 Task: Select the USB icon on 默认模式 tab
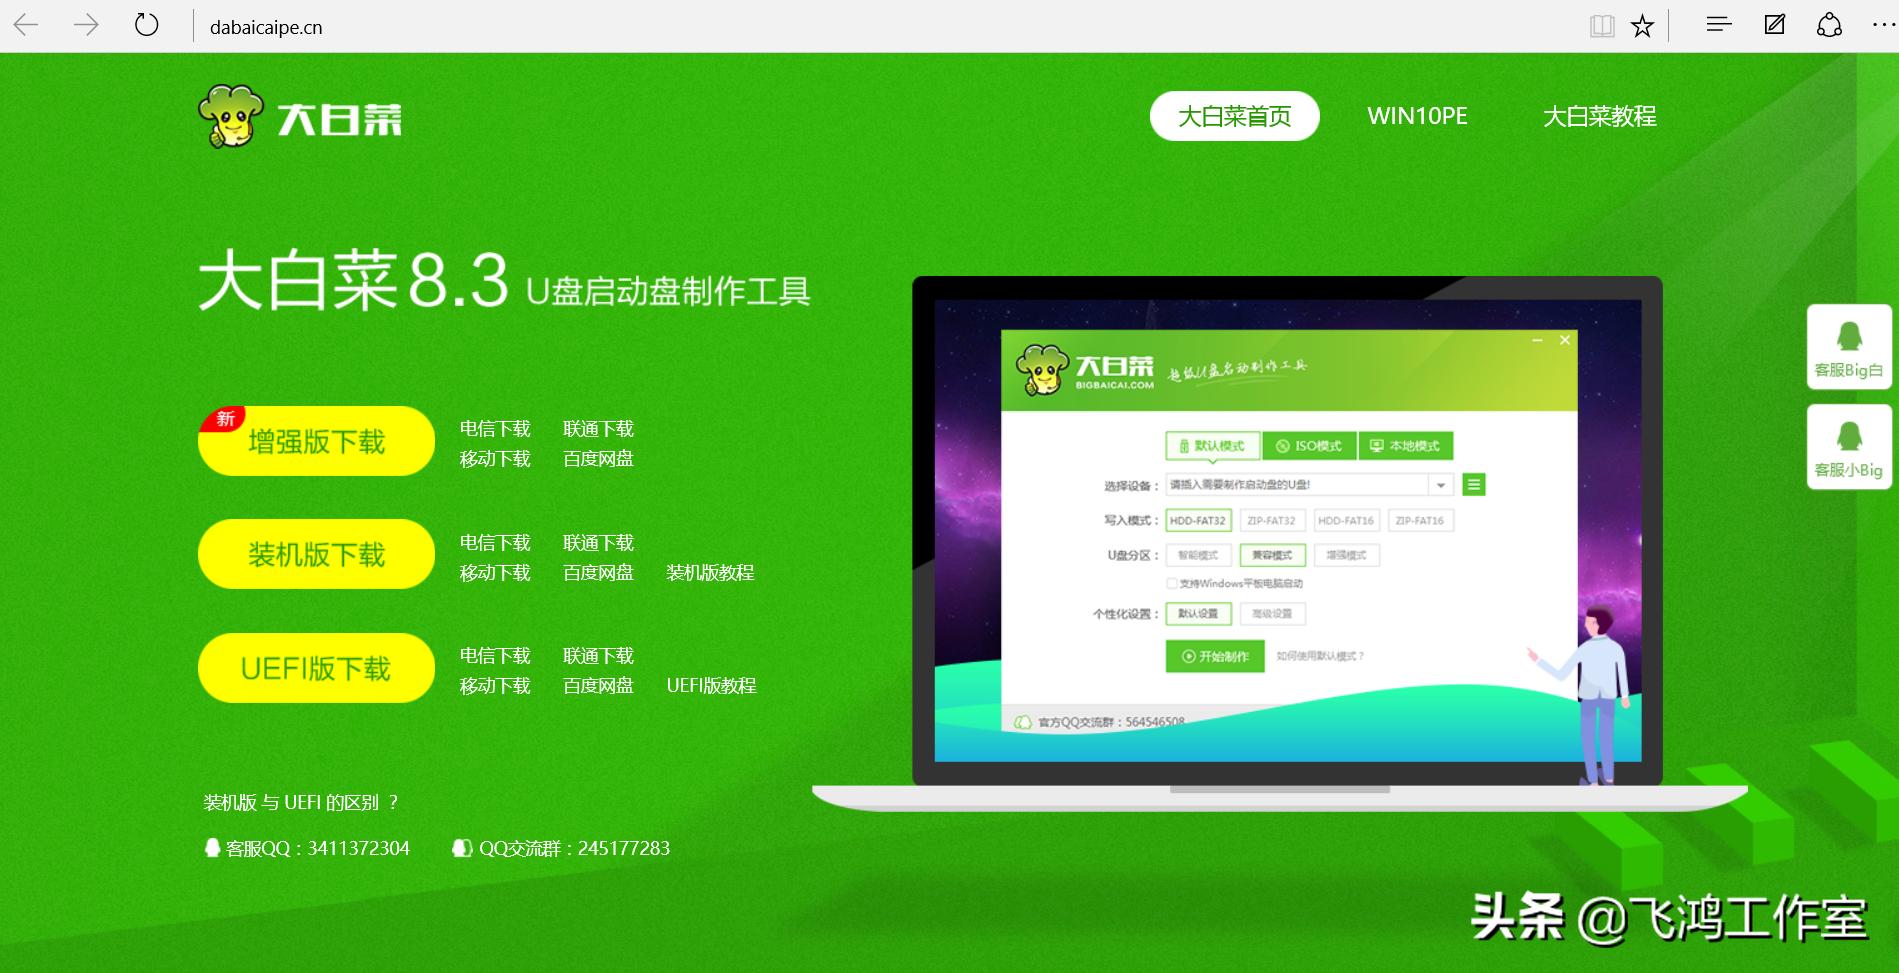tap(1184, 446)
